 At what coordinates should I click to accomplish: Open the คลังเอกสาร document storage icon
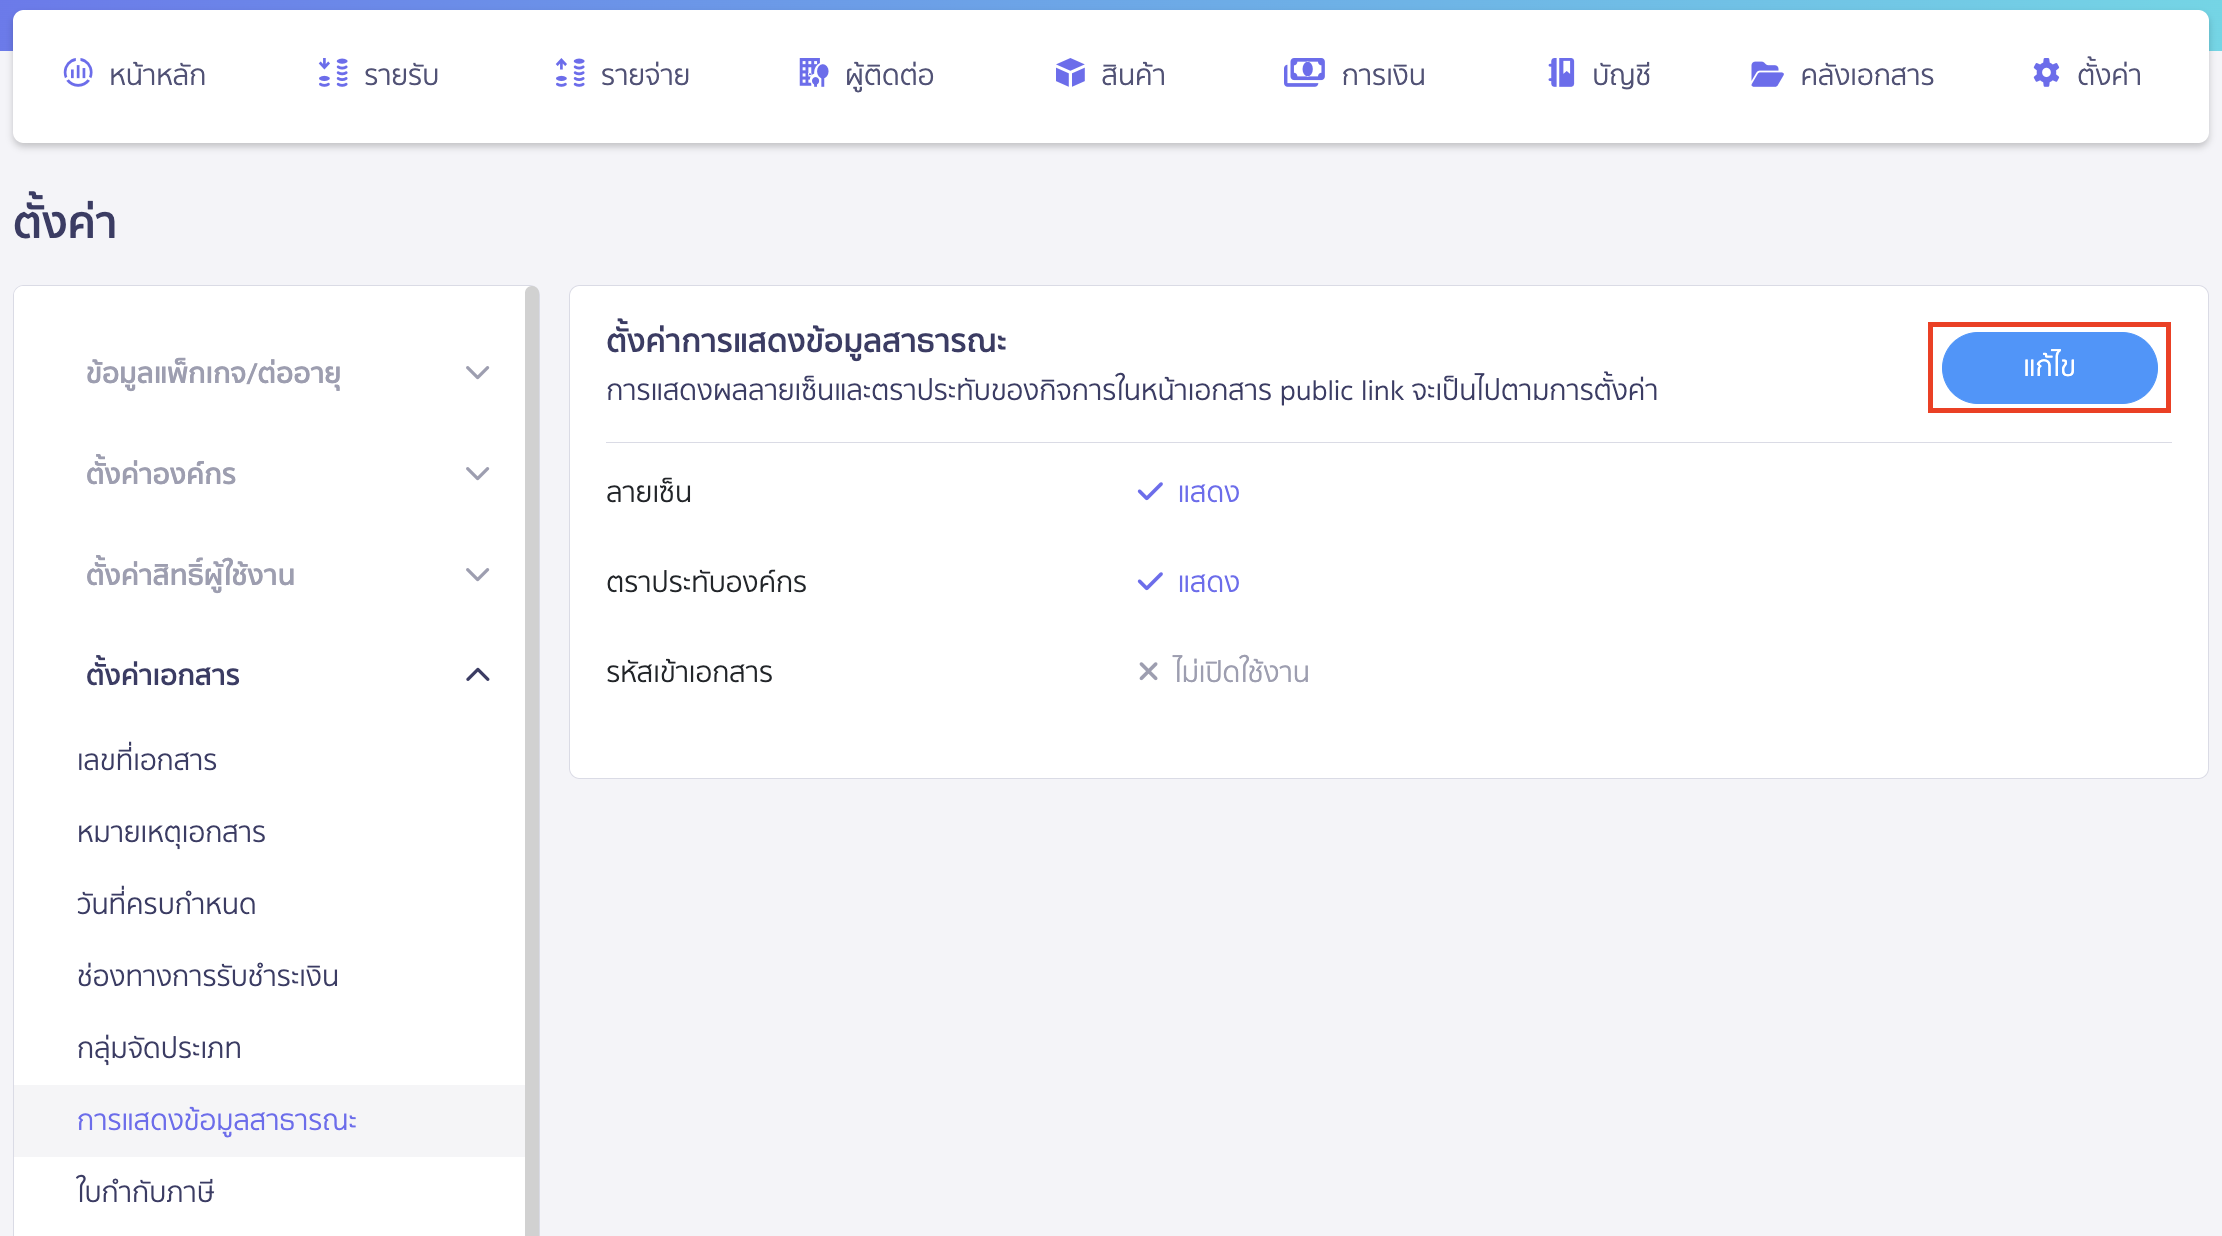(x=1768, y=73)
